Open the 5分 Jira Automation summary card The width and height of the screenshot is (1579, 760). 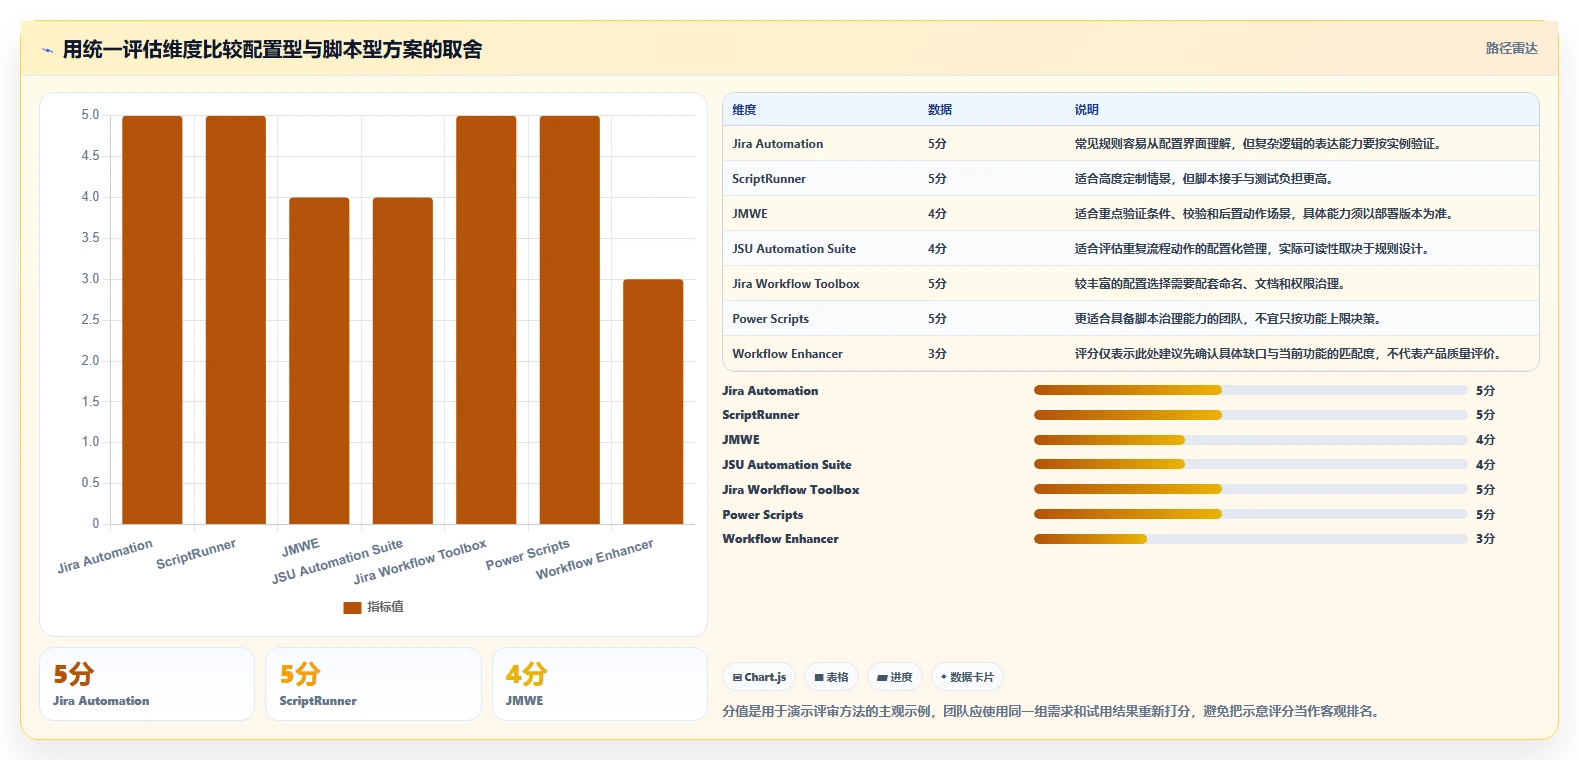[147, 684]
